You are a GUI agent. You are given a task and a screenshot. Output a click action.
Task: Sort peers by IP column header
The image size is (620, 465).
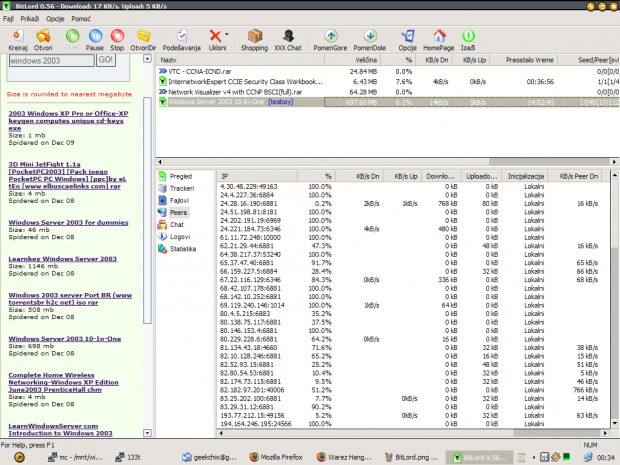click(x=257, y=176)
